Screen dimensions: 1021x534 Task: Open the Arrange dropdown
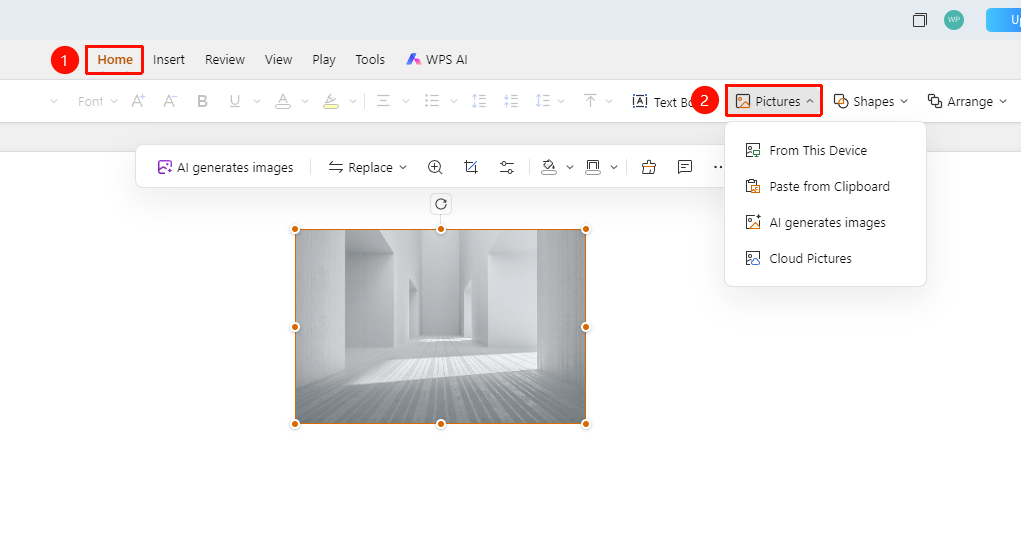pos(967,102)
